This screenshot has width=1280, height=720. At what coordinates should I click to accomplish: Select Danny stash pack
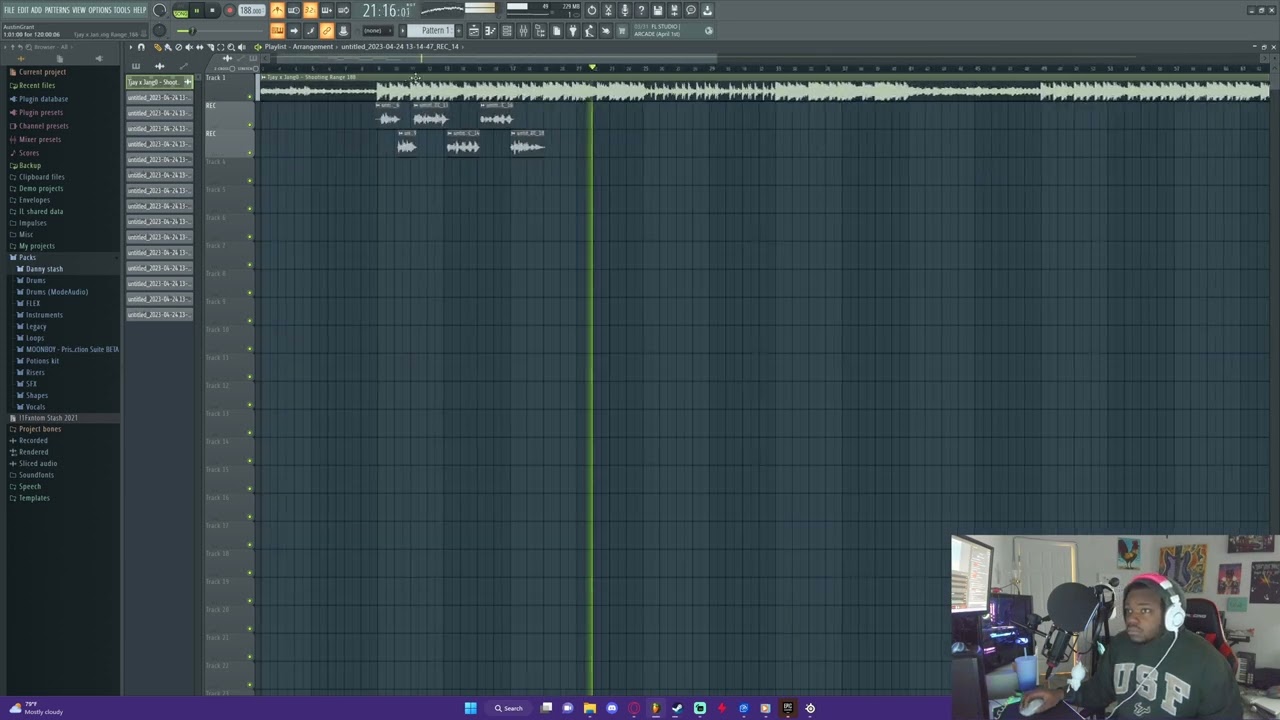click(44, 269)
